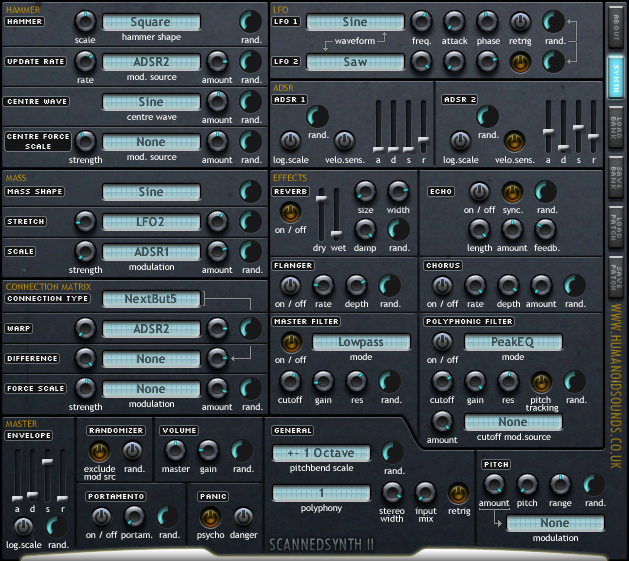This screenshot has width=629, height=561.
Task: Enable Echo on / off switch
Action: coord(479,191)
